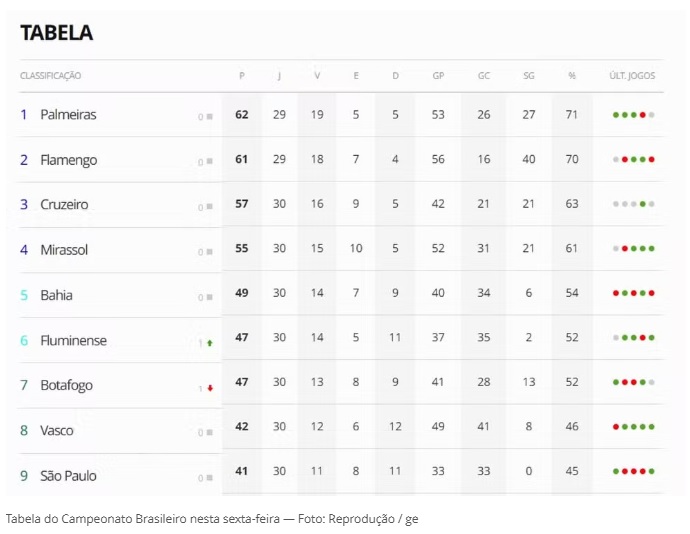Click the grey position square in Bahia row
Image resolution: width=690 pixels, height=534 pixels.
(209, 298)
